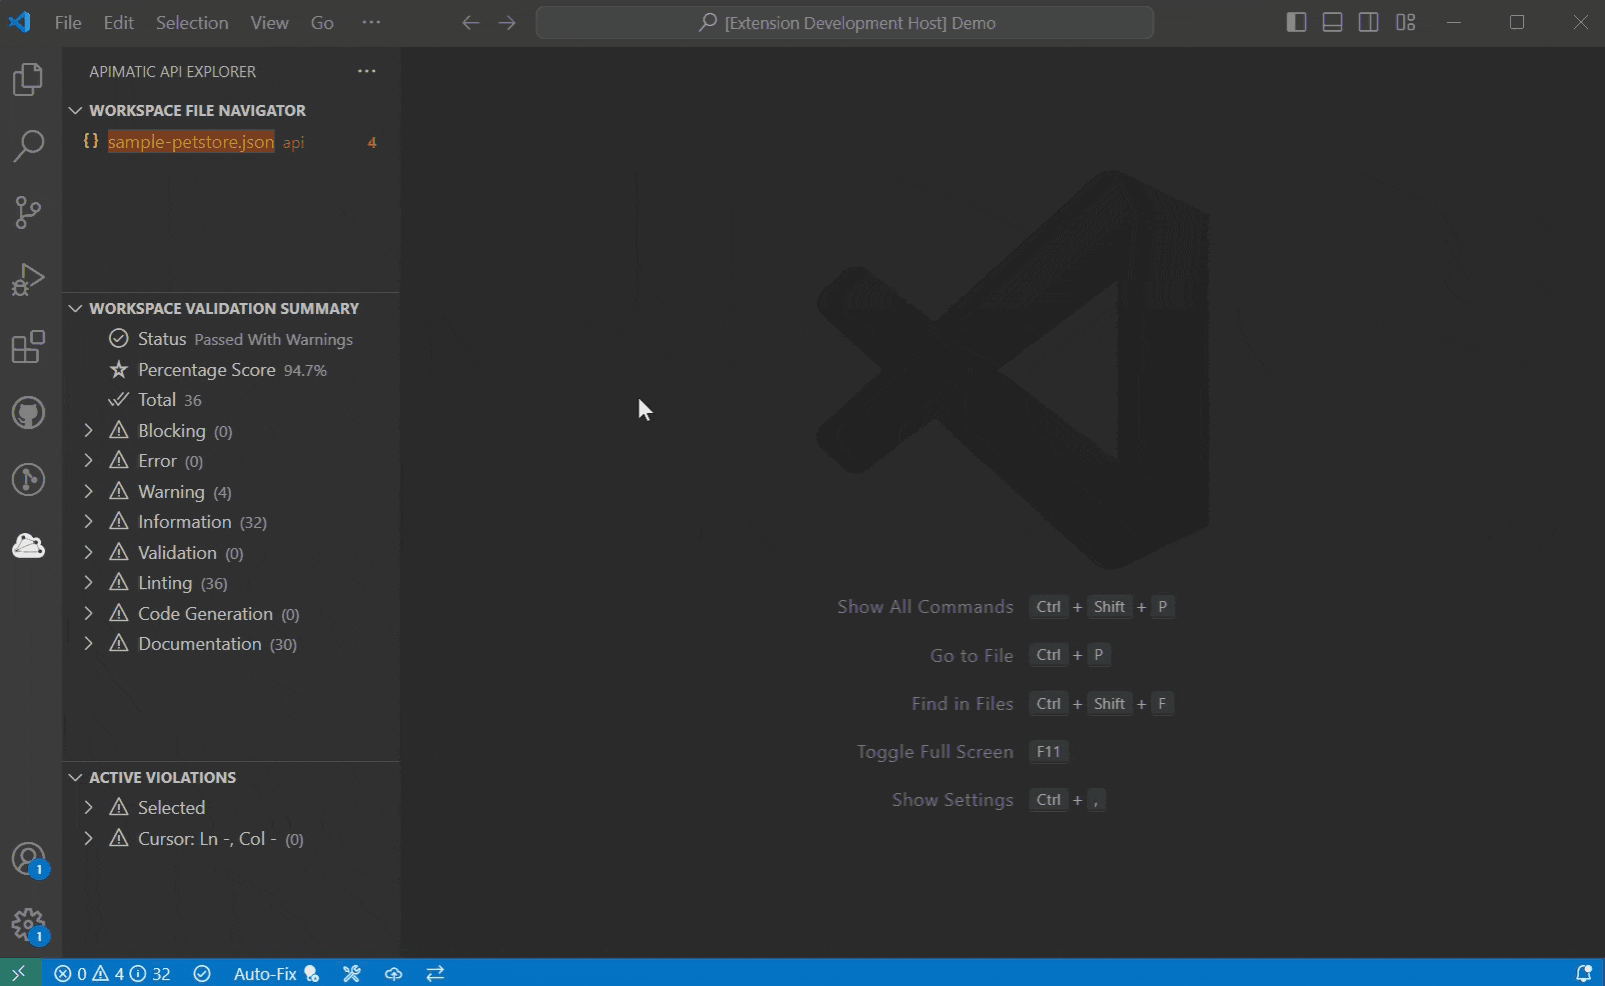Maximize the VS Code window

(1517, 22)
